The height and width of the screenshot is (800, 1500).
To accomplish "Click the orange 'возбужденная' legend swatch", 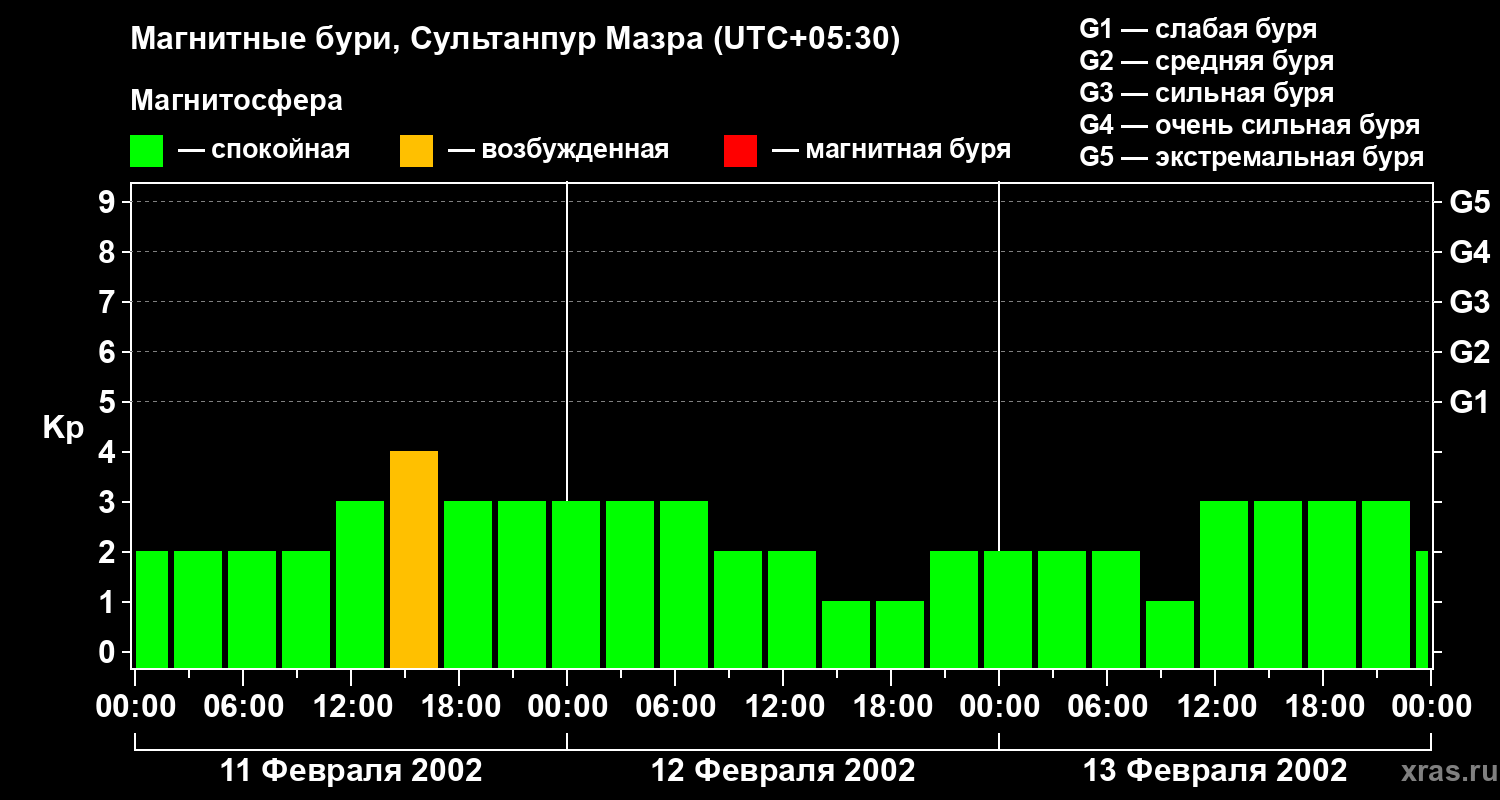I will 416,151.
